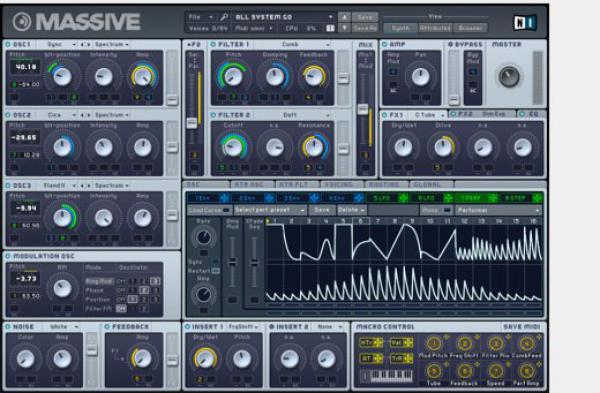Expand the Select part preset dropdown

click(270, 210)
